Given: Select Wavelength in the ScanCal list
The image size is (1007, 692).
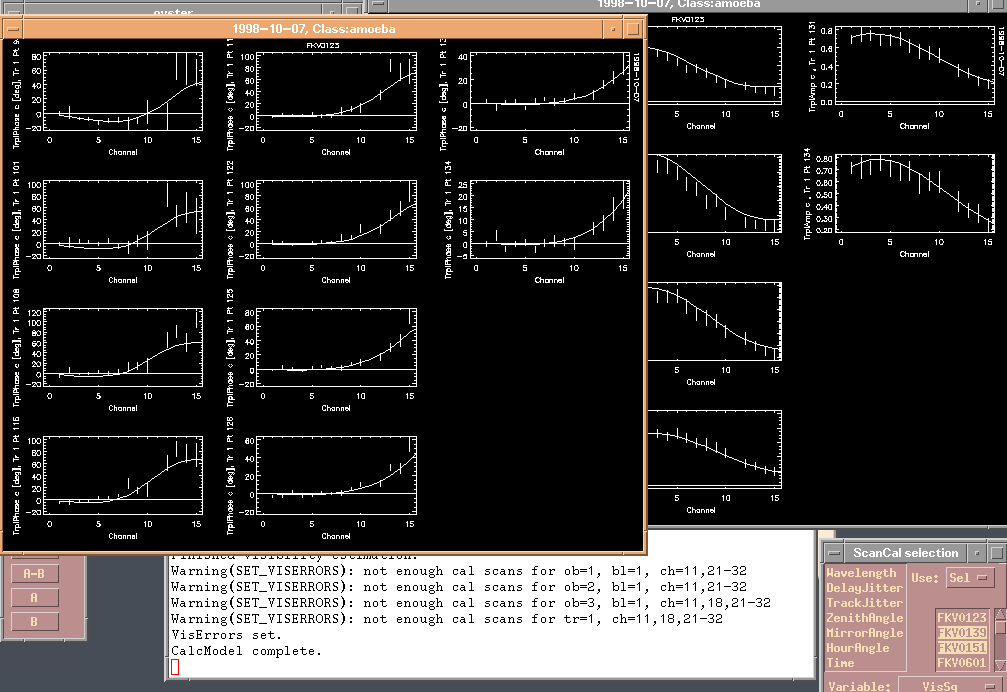Looking at the screenshot, I should (x=861, y=573).
